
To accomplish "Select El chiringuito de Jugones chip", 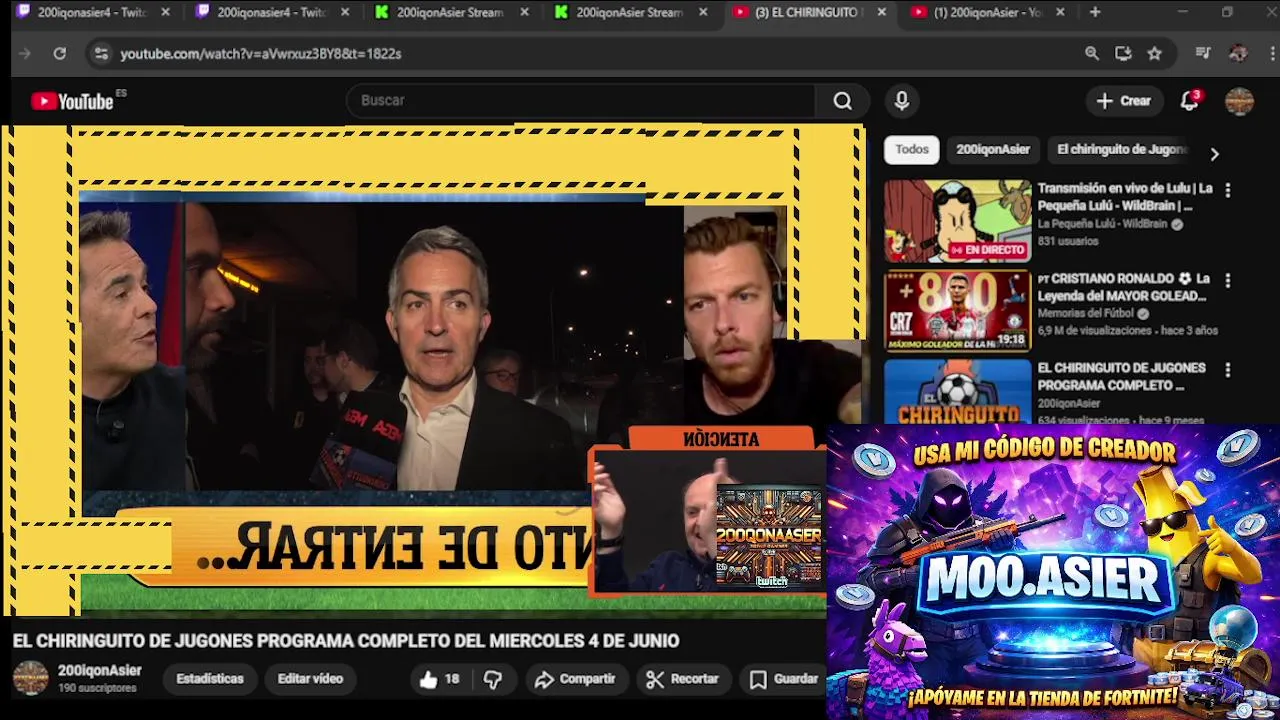I will click(x=1121, y=150).
